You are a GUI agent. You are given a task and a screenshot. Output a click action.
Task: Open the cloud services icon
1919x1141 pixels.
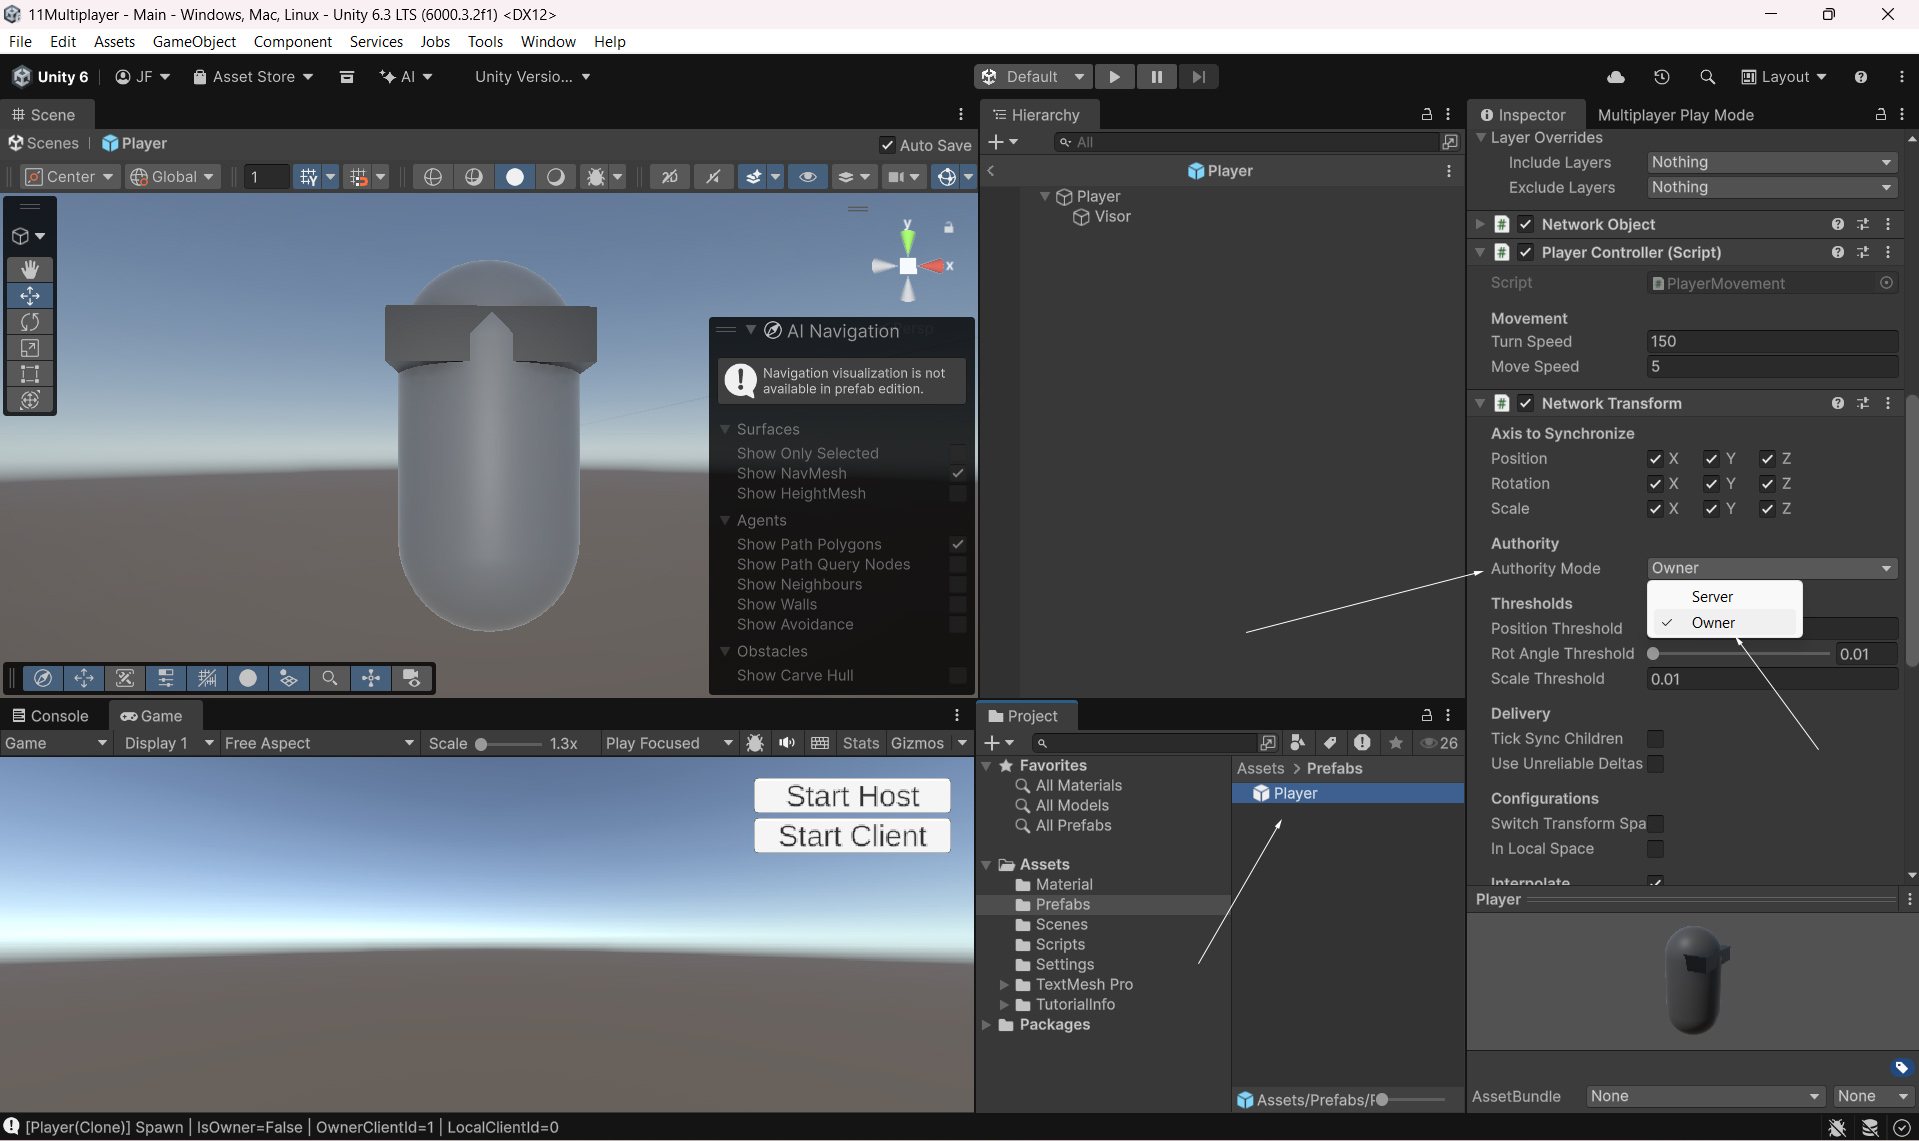[x=1615, y=77]
